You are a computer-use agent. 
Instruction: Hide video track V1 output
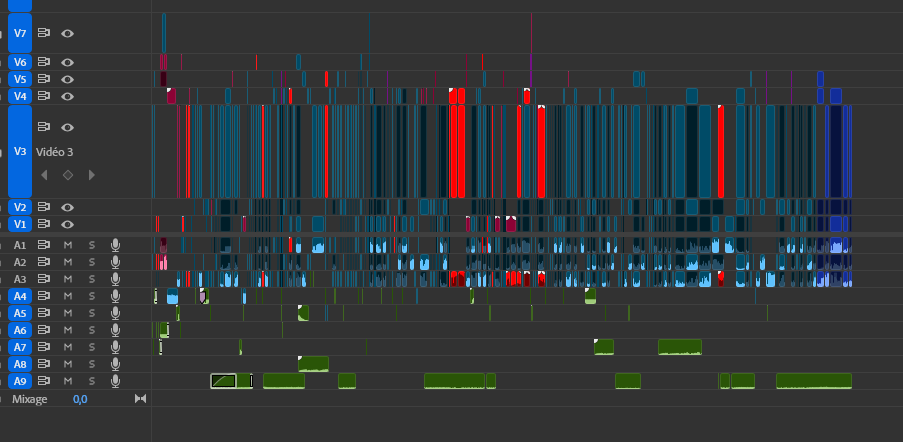pos(67,224)
